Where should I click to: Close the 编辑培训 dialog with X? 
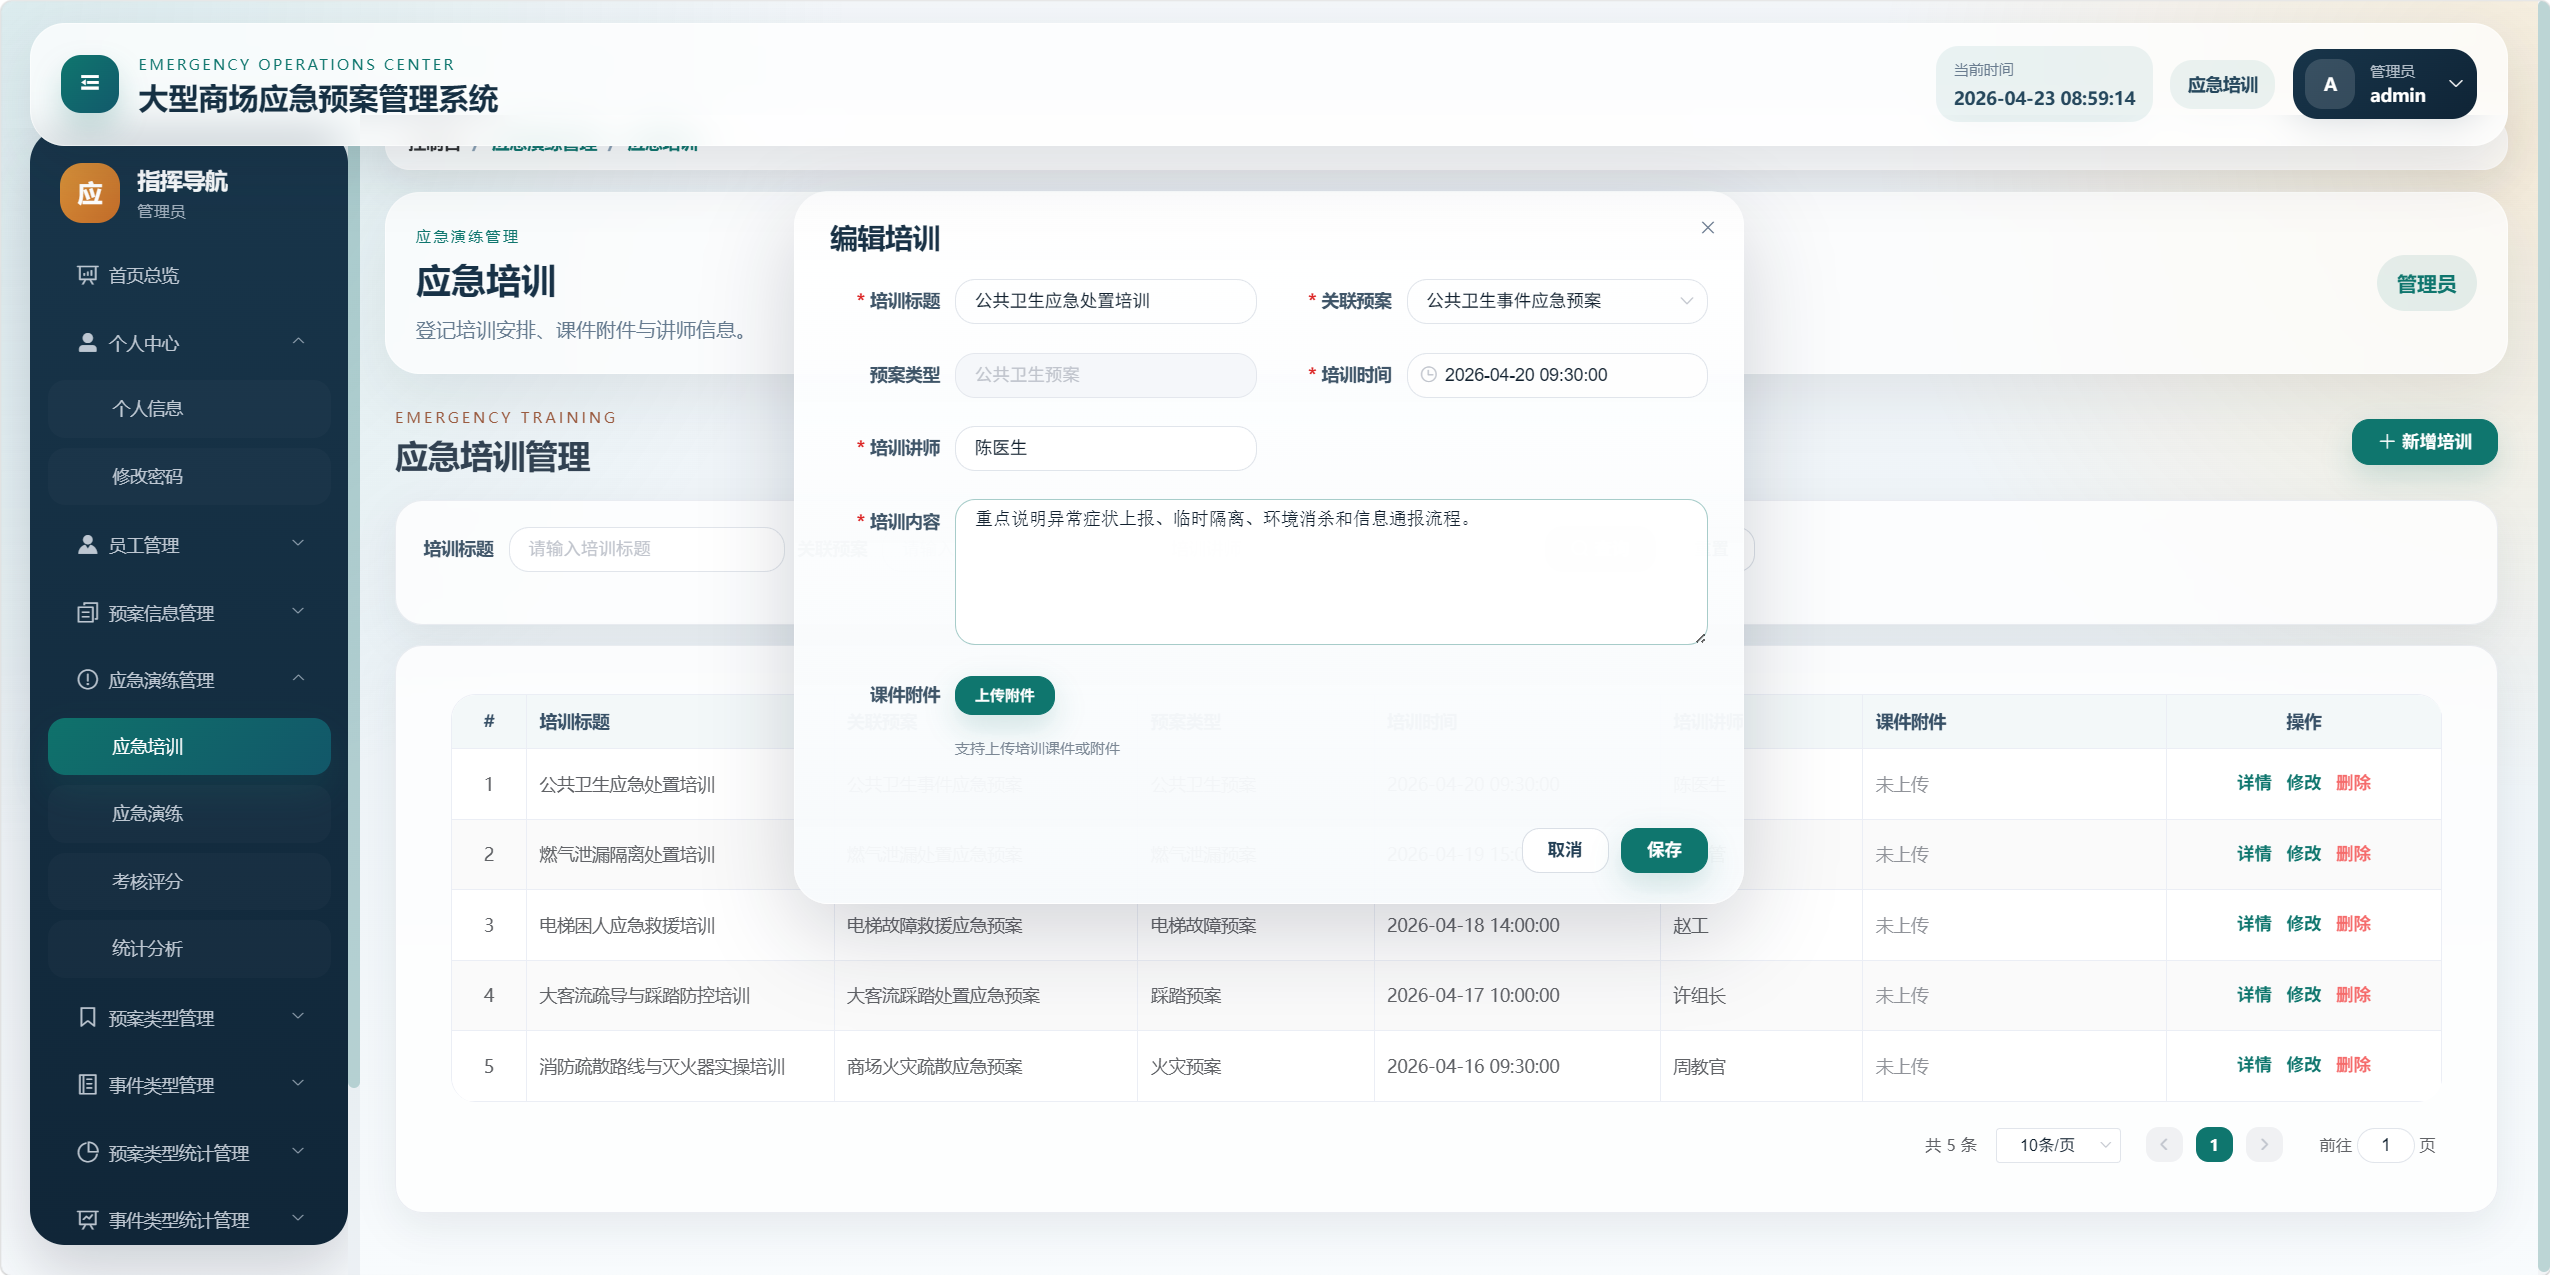coord(1707,228)
